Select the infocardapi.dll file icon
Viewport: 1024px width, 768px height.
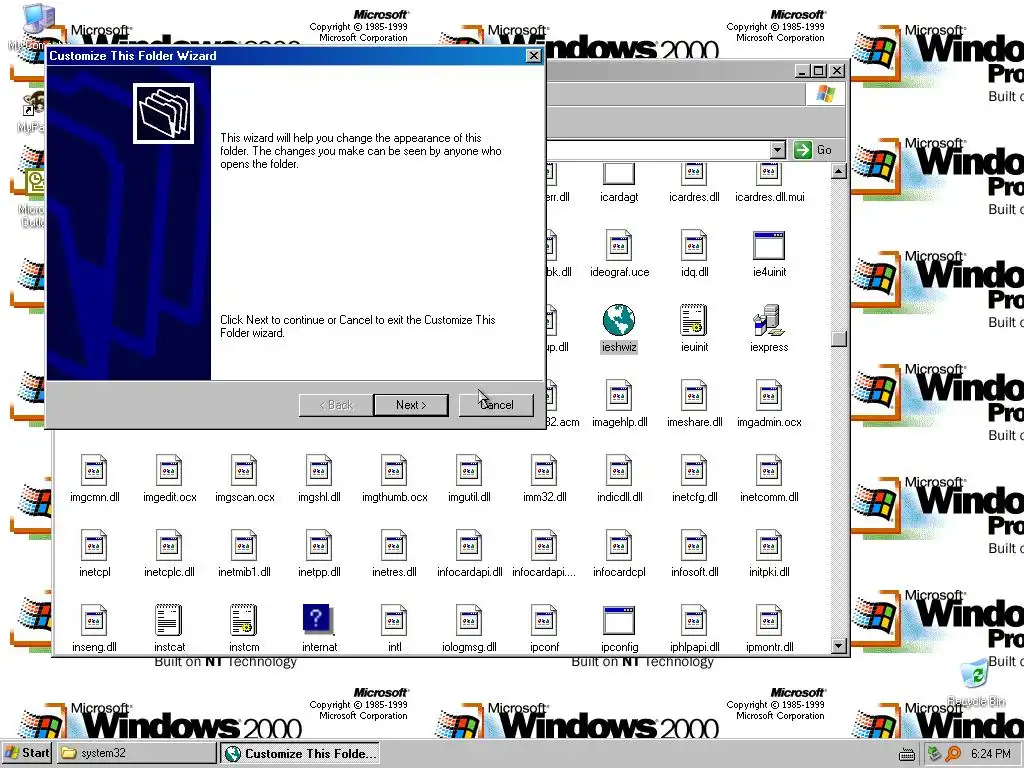click(469, 545)
